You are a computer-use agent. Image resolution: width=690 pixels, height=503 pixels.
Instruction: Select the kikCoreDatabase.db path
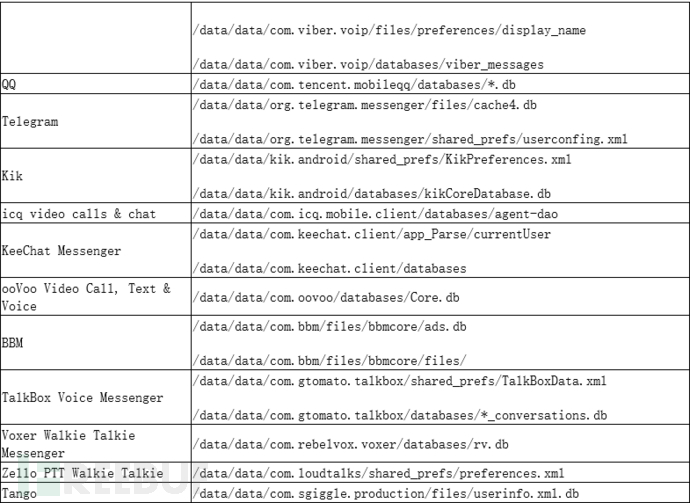(x=386, y=192)
